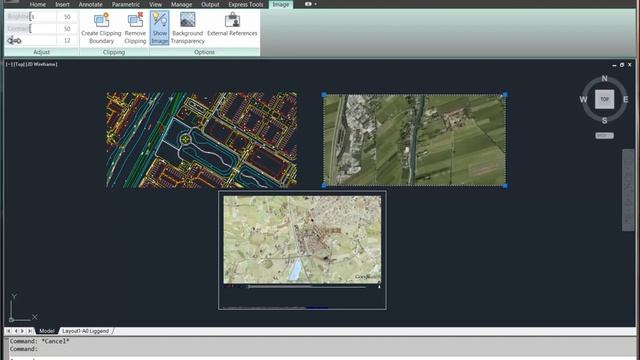Go to the first layout tab arrow

pyautogui.click(x=9, y=331)
